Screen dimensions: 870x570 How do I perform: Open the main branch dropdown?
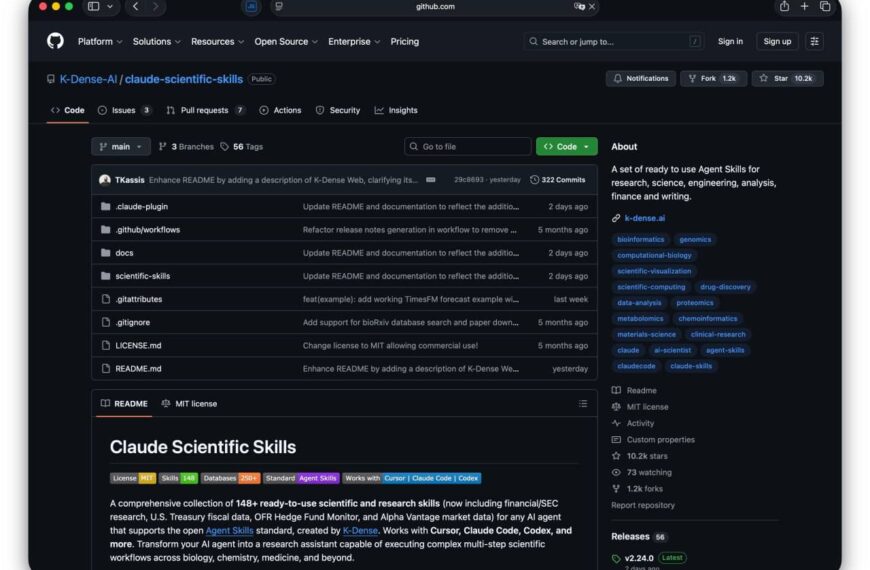point(120,147)
